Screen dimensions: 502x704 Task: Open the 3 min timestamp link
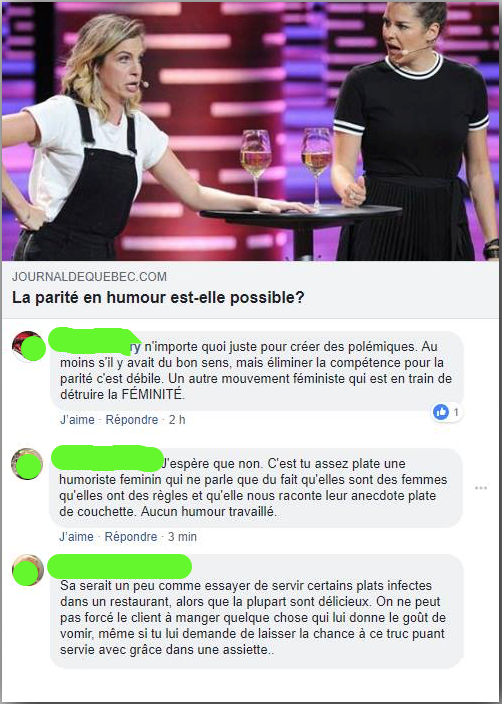coord(182,537)
